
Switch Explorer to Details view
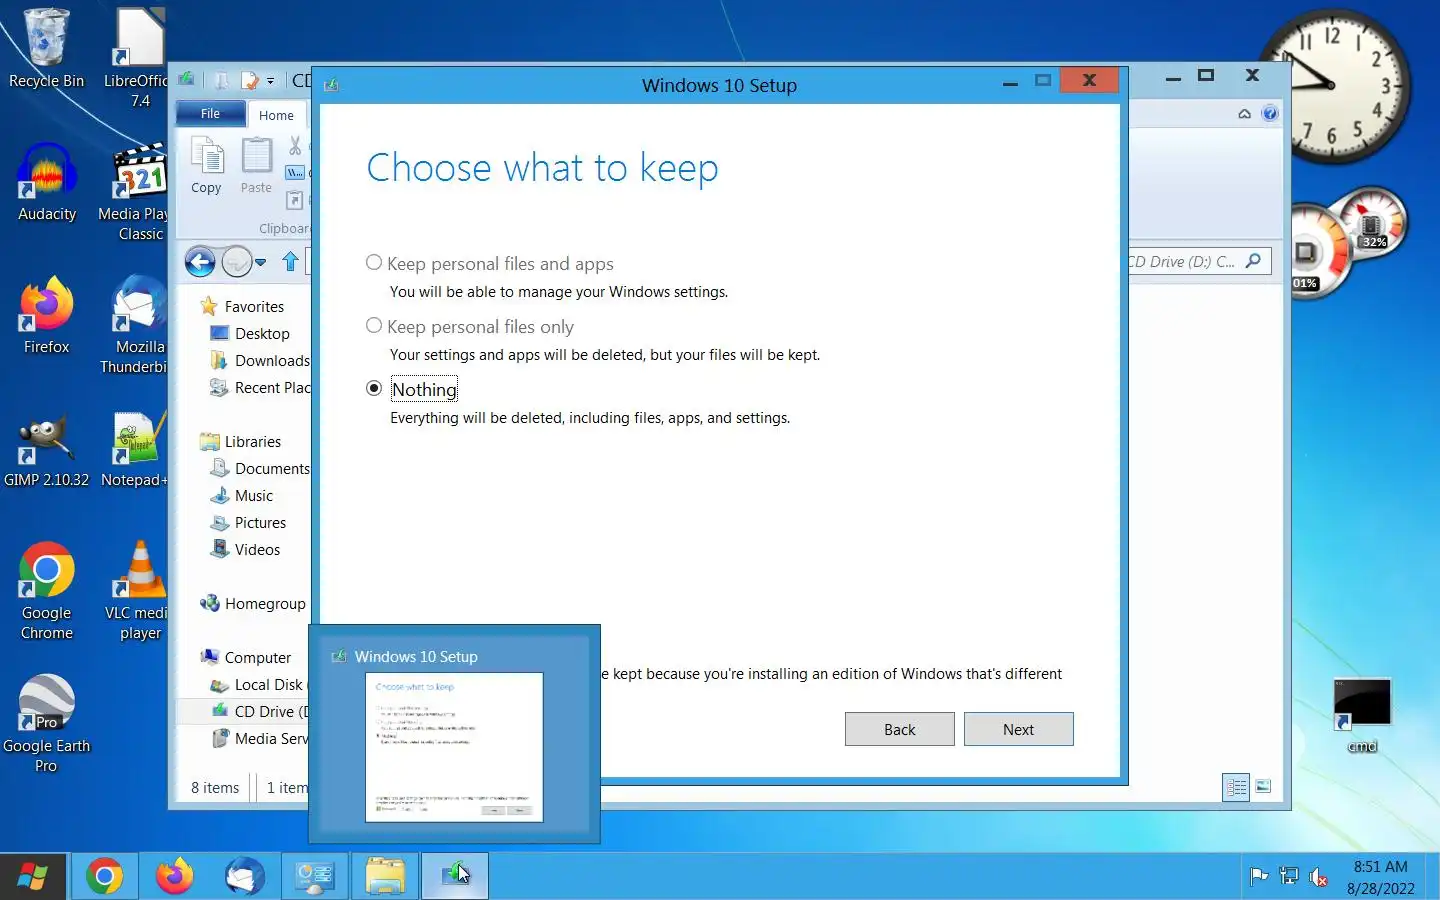tap(1236, 787)
